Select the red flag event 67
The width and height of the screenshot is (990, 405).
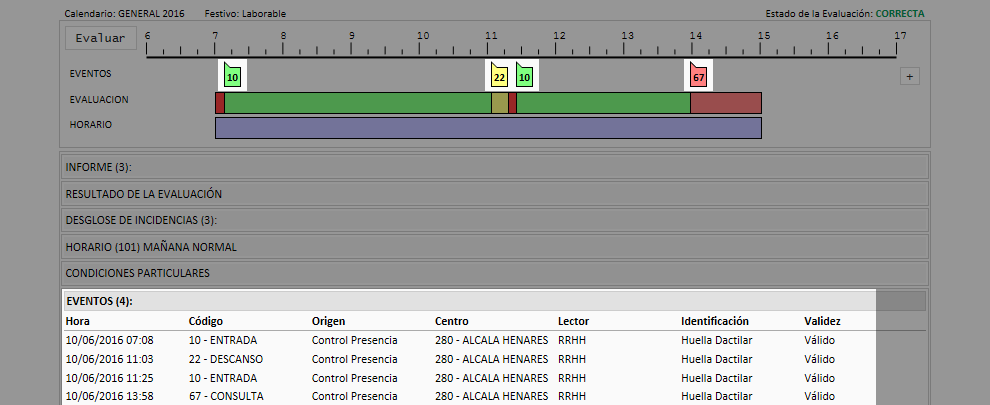tap(698, 75)
